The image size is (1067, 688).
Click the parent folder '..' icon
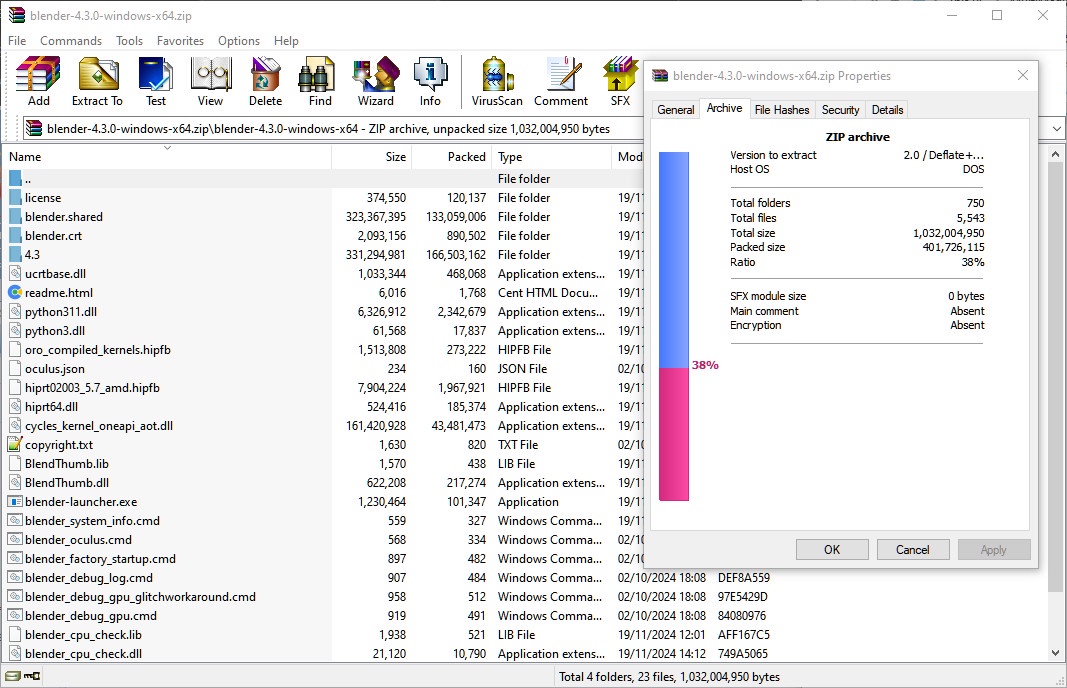pos(15,179)
